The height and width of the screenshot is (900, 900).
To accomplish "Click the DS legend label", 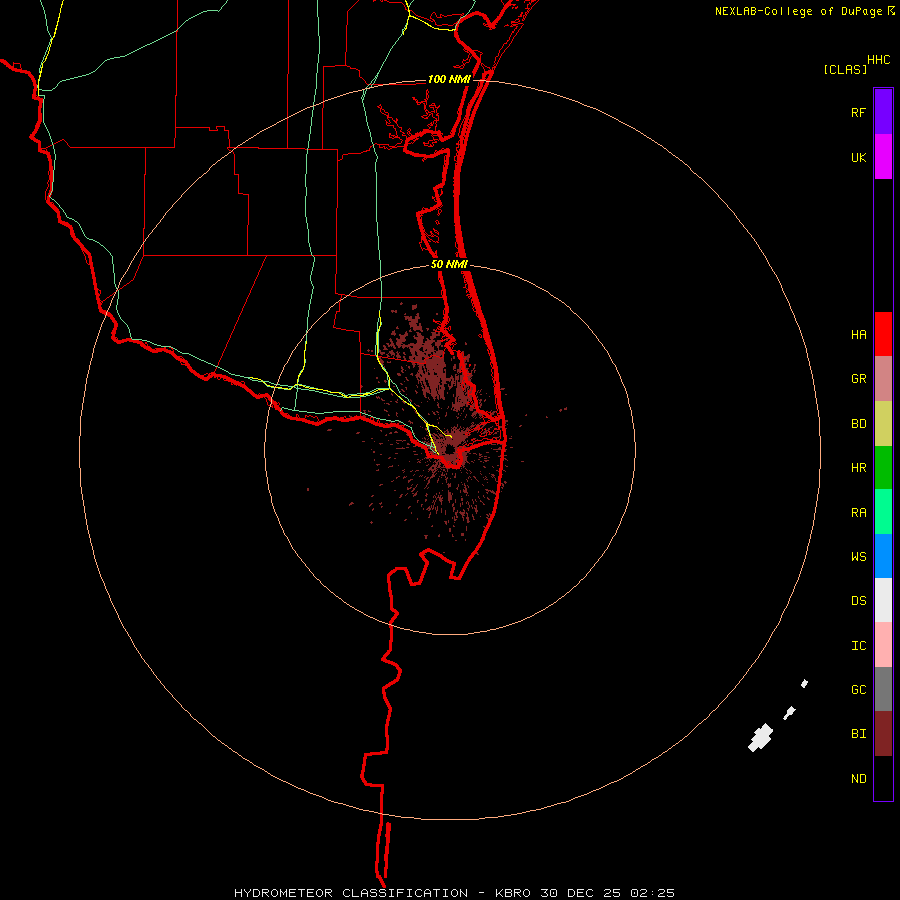I will pos(858,601).
